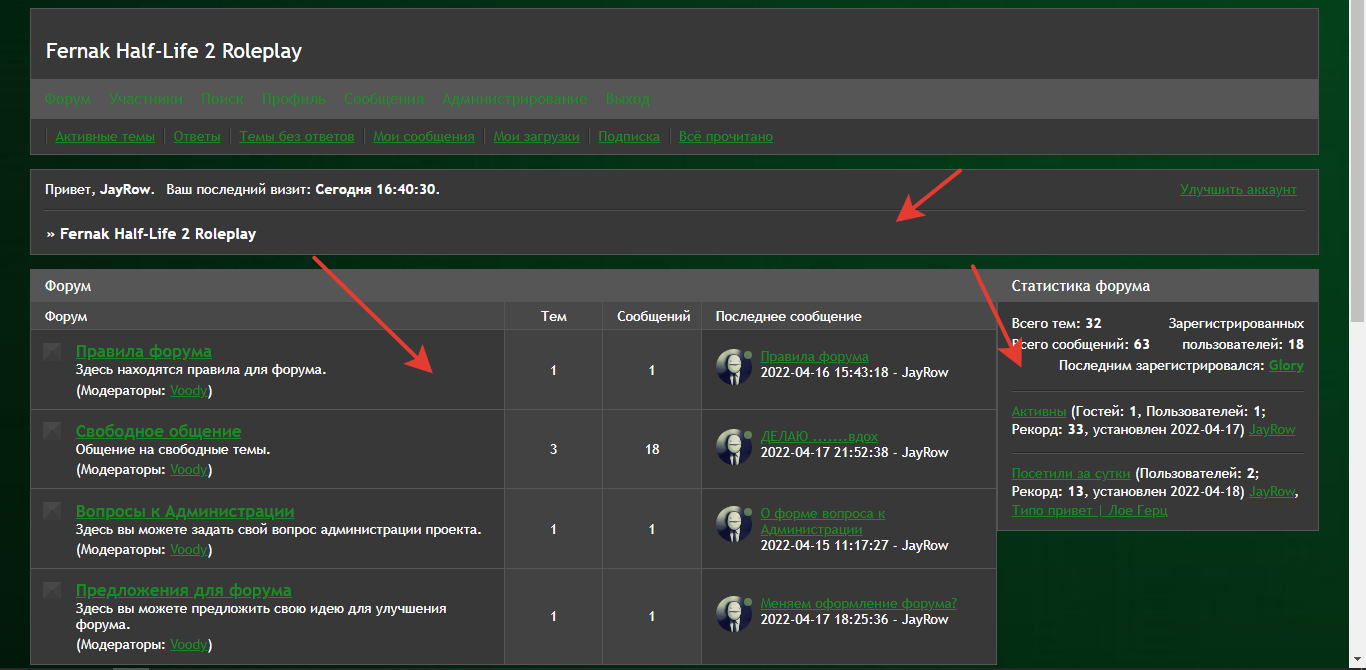
Task: Open last post О форме вопроса к Администрации
Action: (x=823, y=521)
